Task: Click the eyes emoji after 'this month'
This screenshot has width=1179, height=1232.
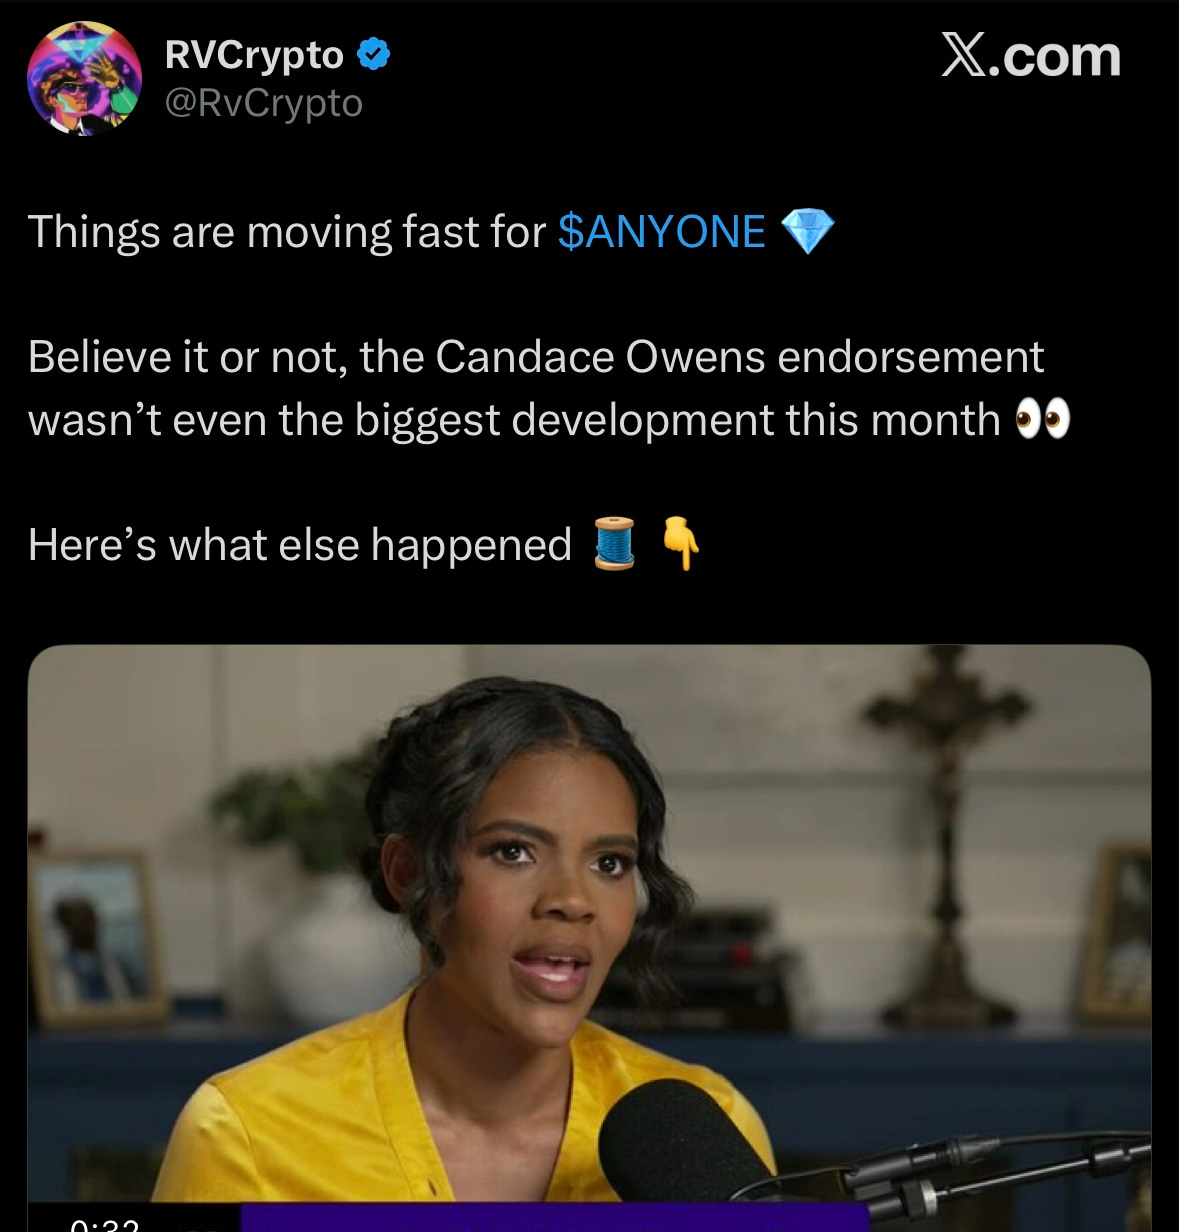Action: tap(1042, 420)
